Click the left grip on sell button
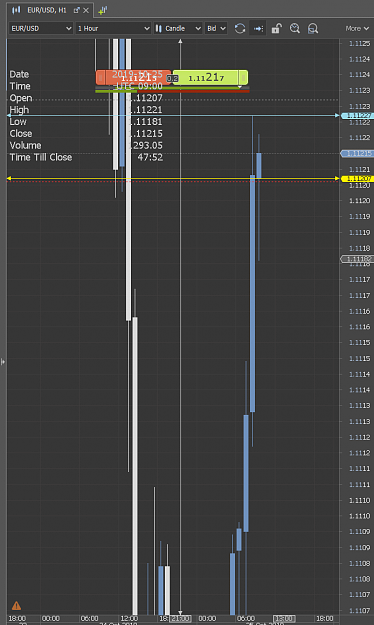 point(100,78)
